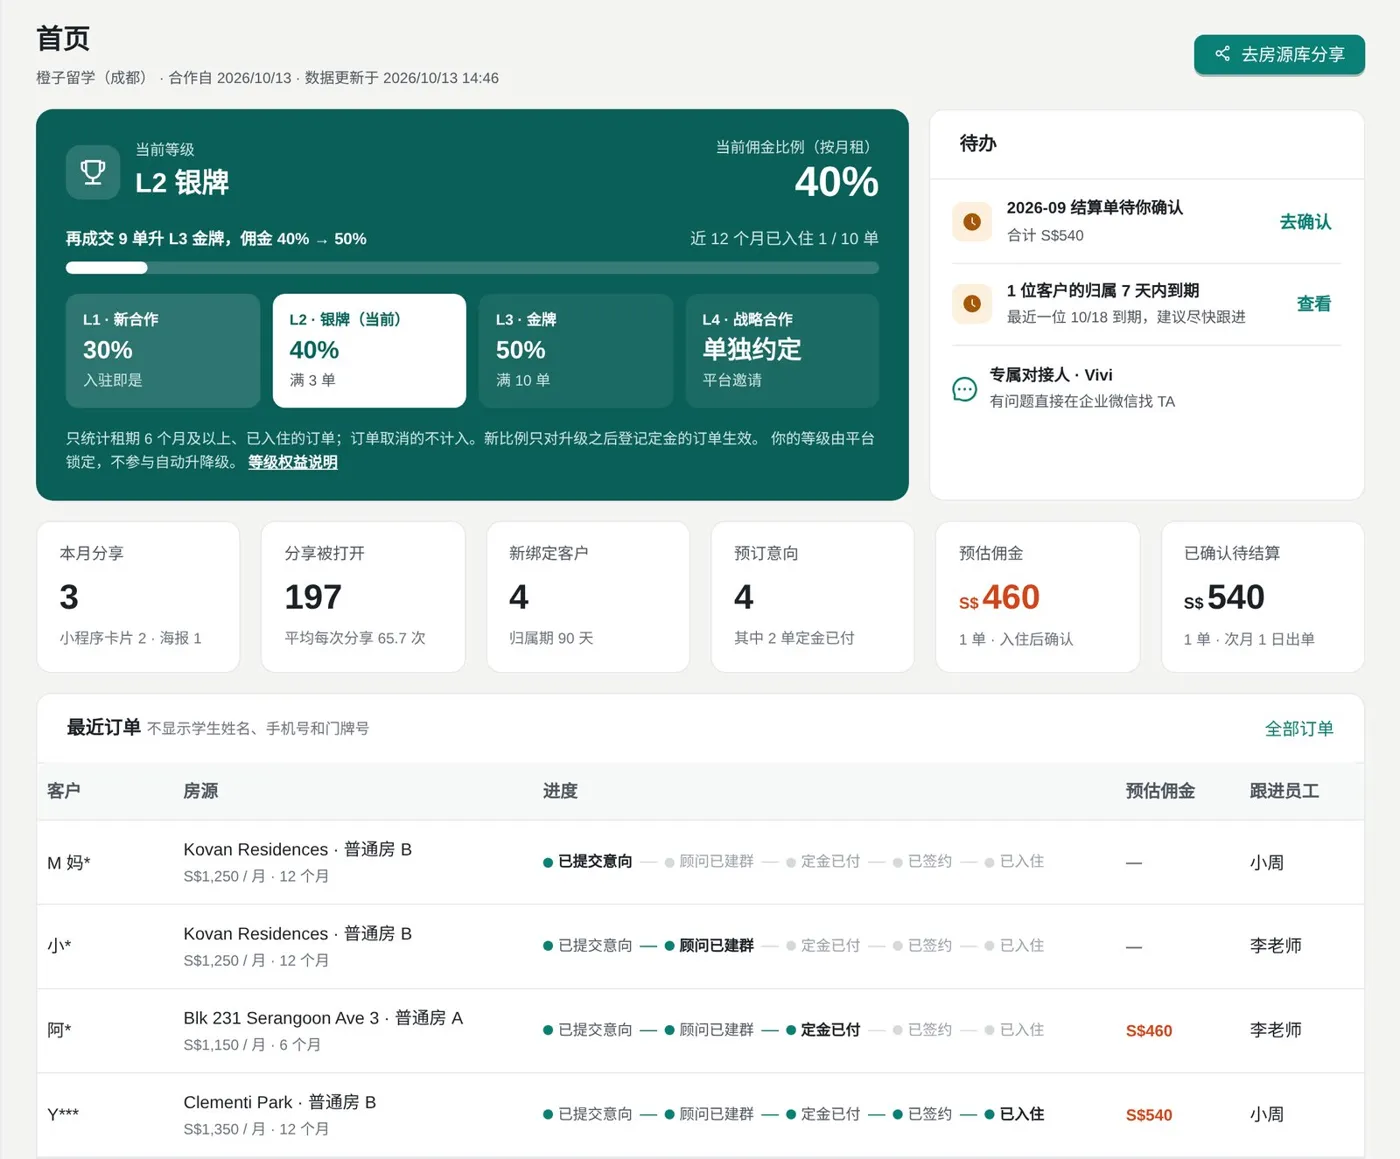
Task: Click the clock icon for 2026-09 结算单
Action: point(972,221)
